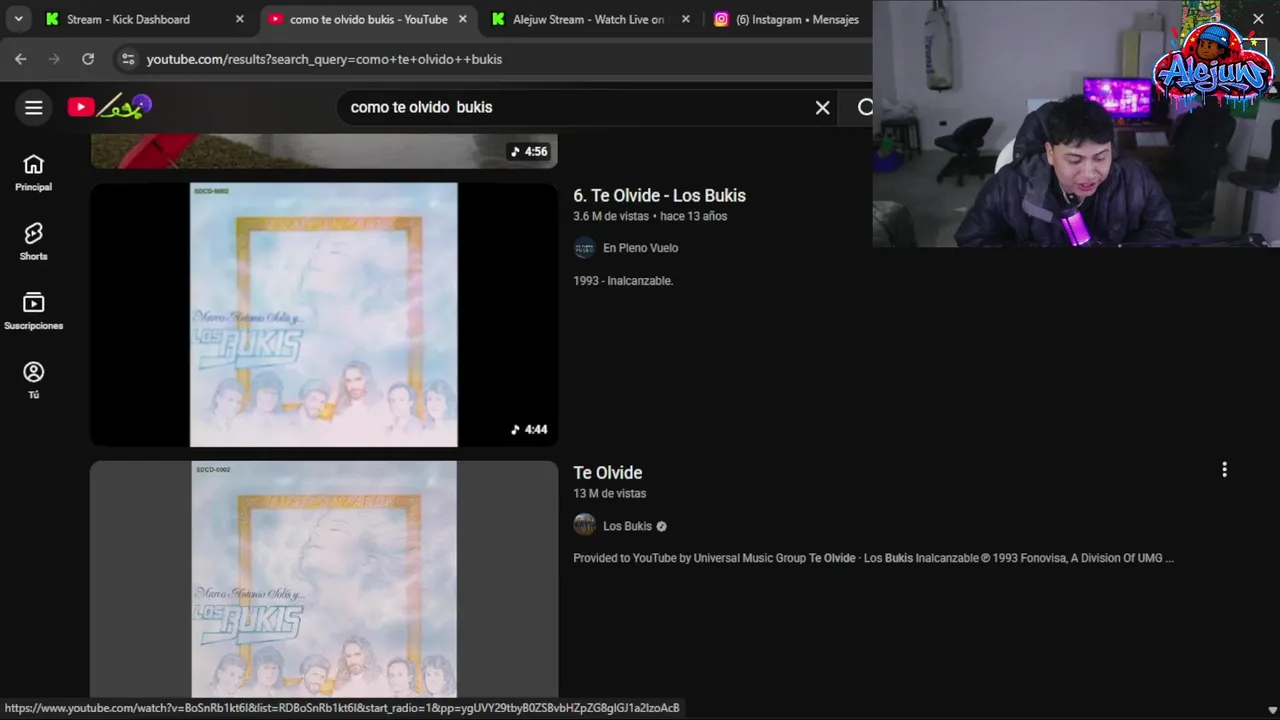Open the Tú profile section

pyautogui.click(x=33, y=380)
